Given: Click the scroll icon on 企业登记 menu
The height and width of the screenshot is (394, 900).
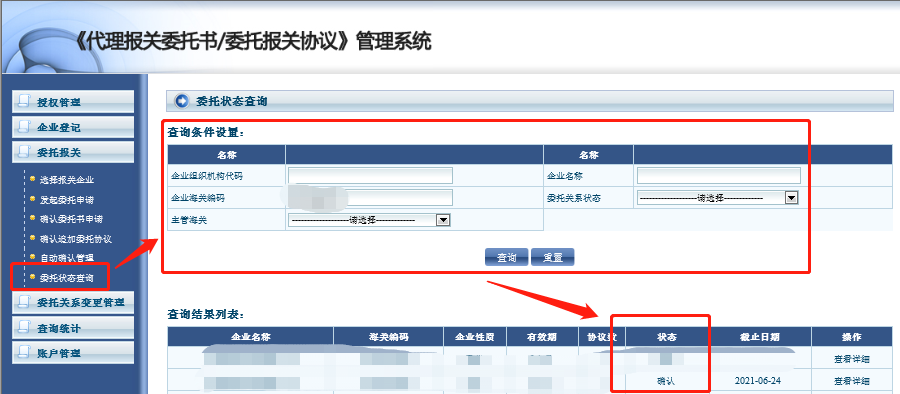Looking at the screenshot, I should [x=24, y=127].
